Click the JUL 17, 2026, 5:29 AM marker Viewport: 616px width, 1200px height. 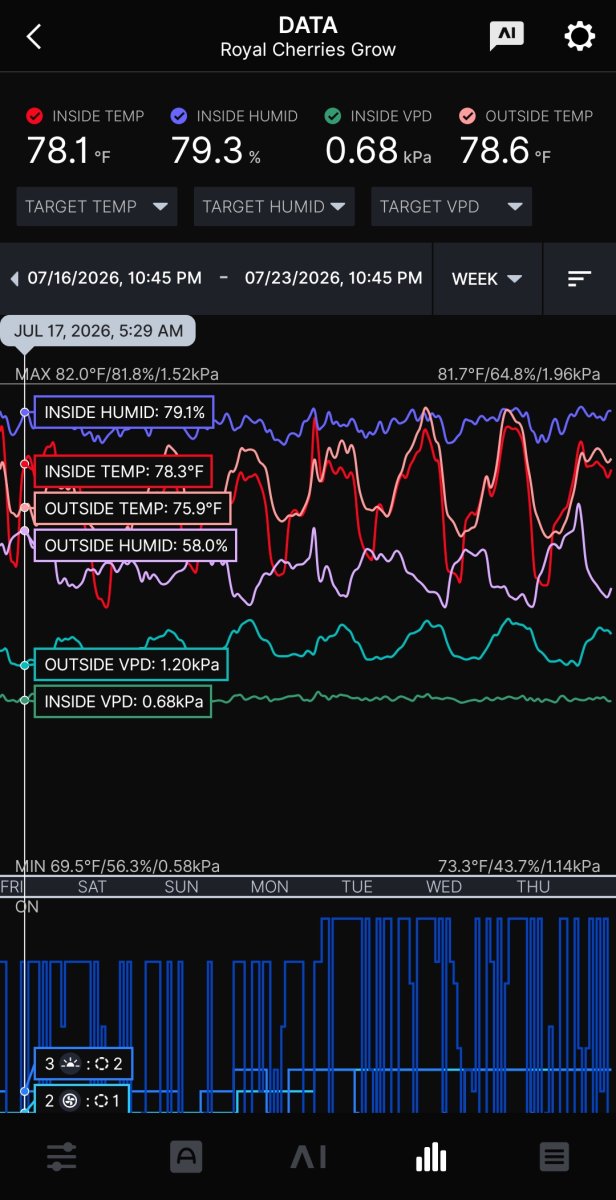[98, 330]
